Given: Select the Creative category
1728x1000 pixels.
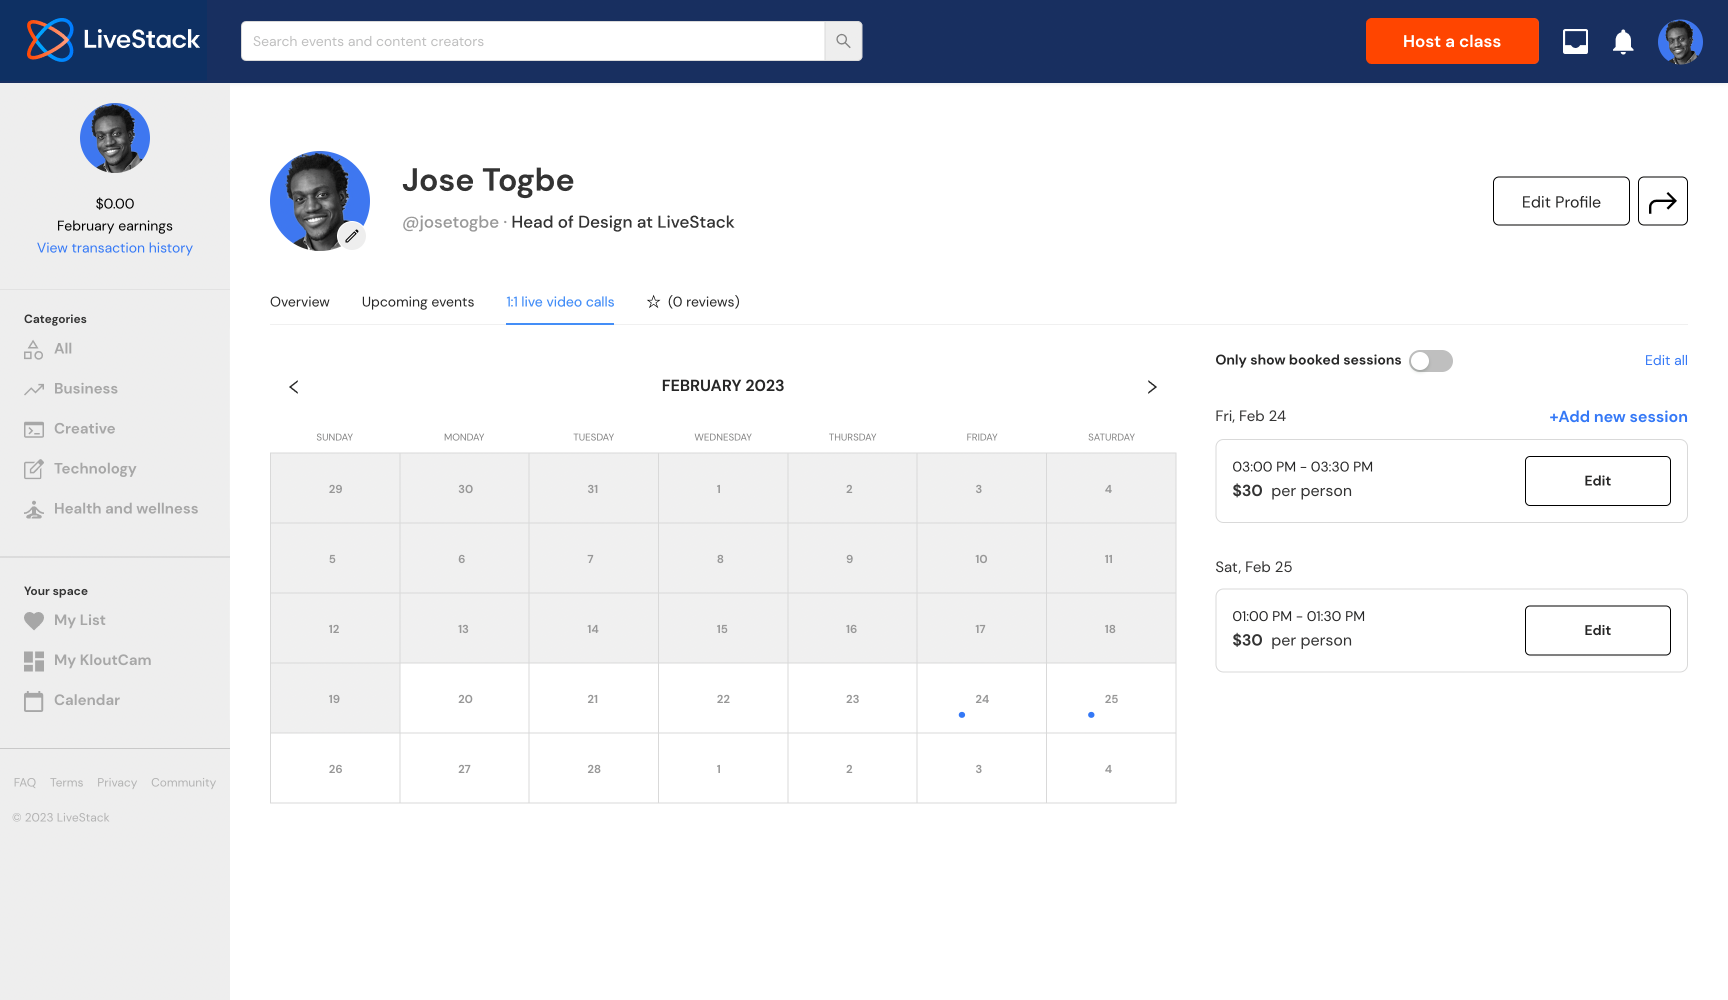Looking at the screenshot, I should point(83,428).
